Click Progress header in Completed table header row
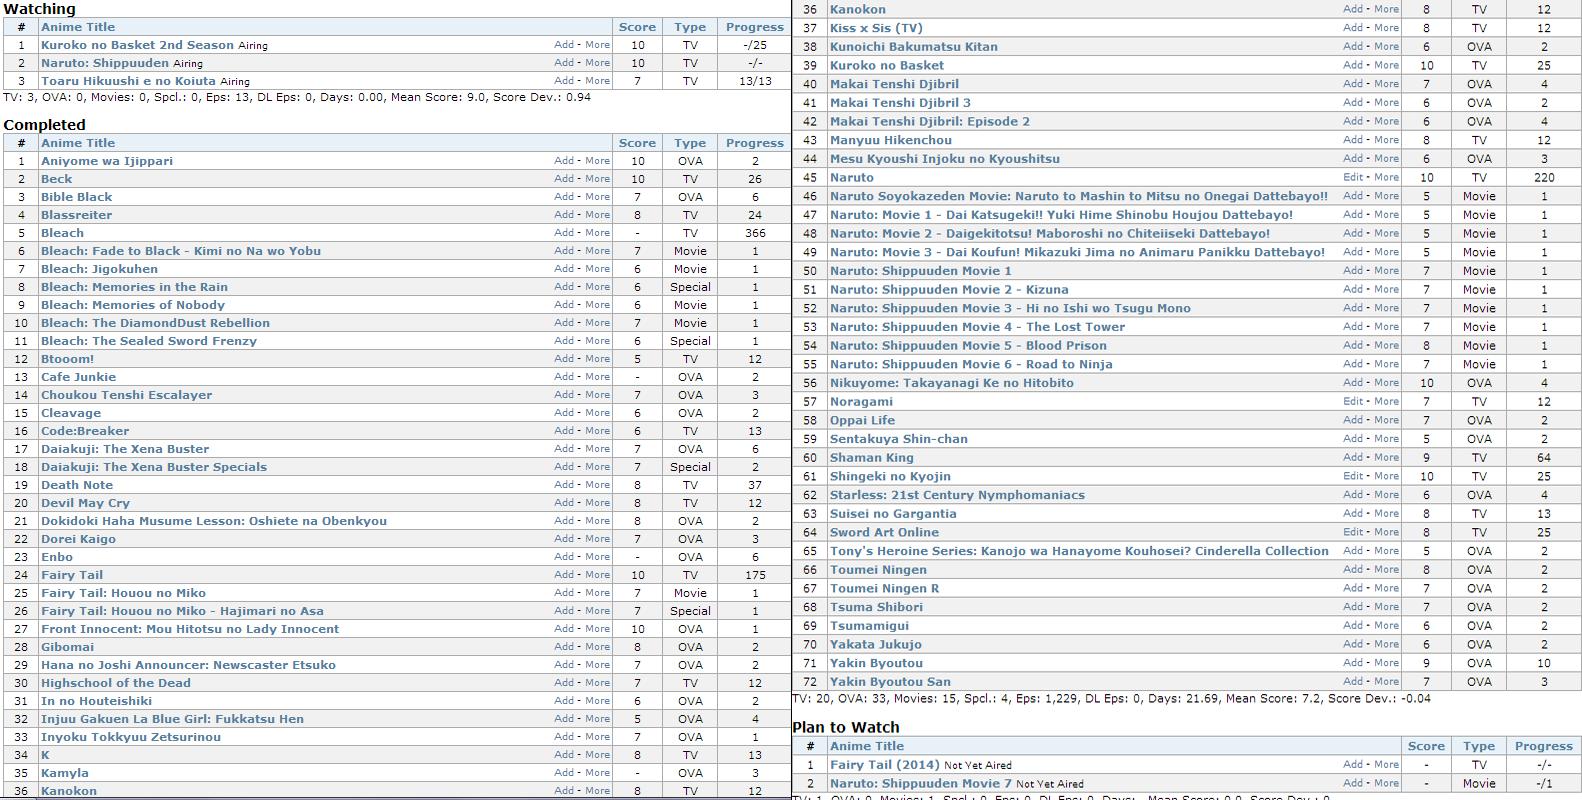 755,143
